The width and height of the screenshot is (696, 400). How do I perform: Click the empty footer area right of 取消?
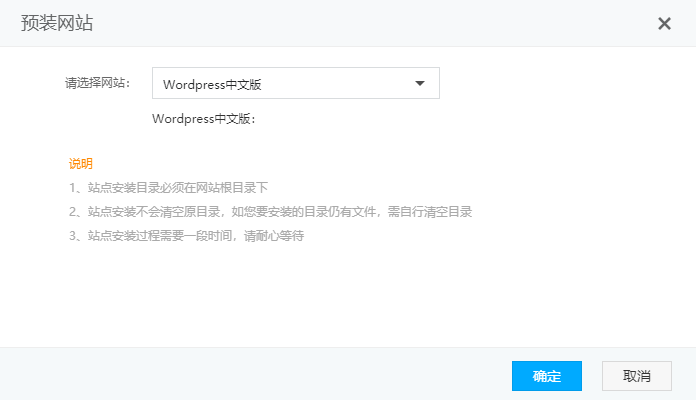[683, 376]
